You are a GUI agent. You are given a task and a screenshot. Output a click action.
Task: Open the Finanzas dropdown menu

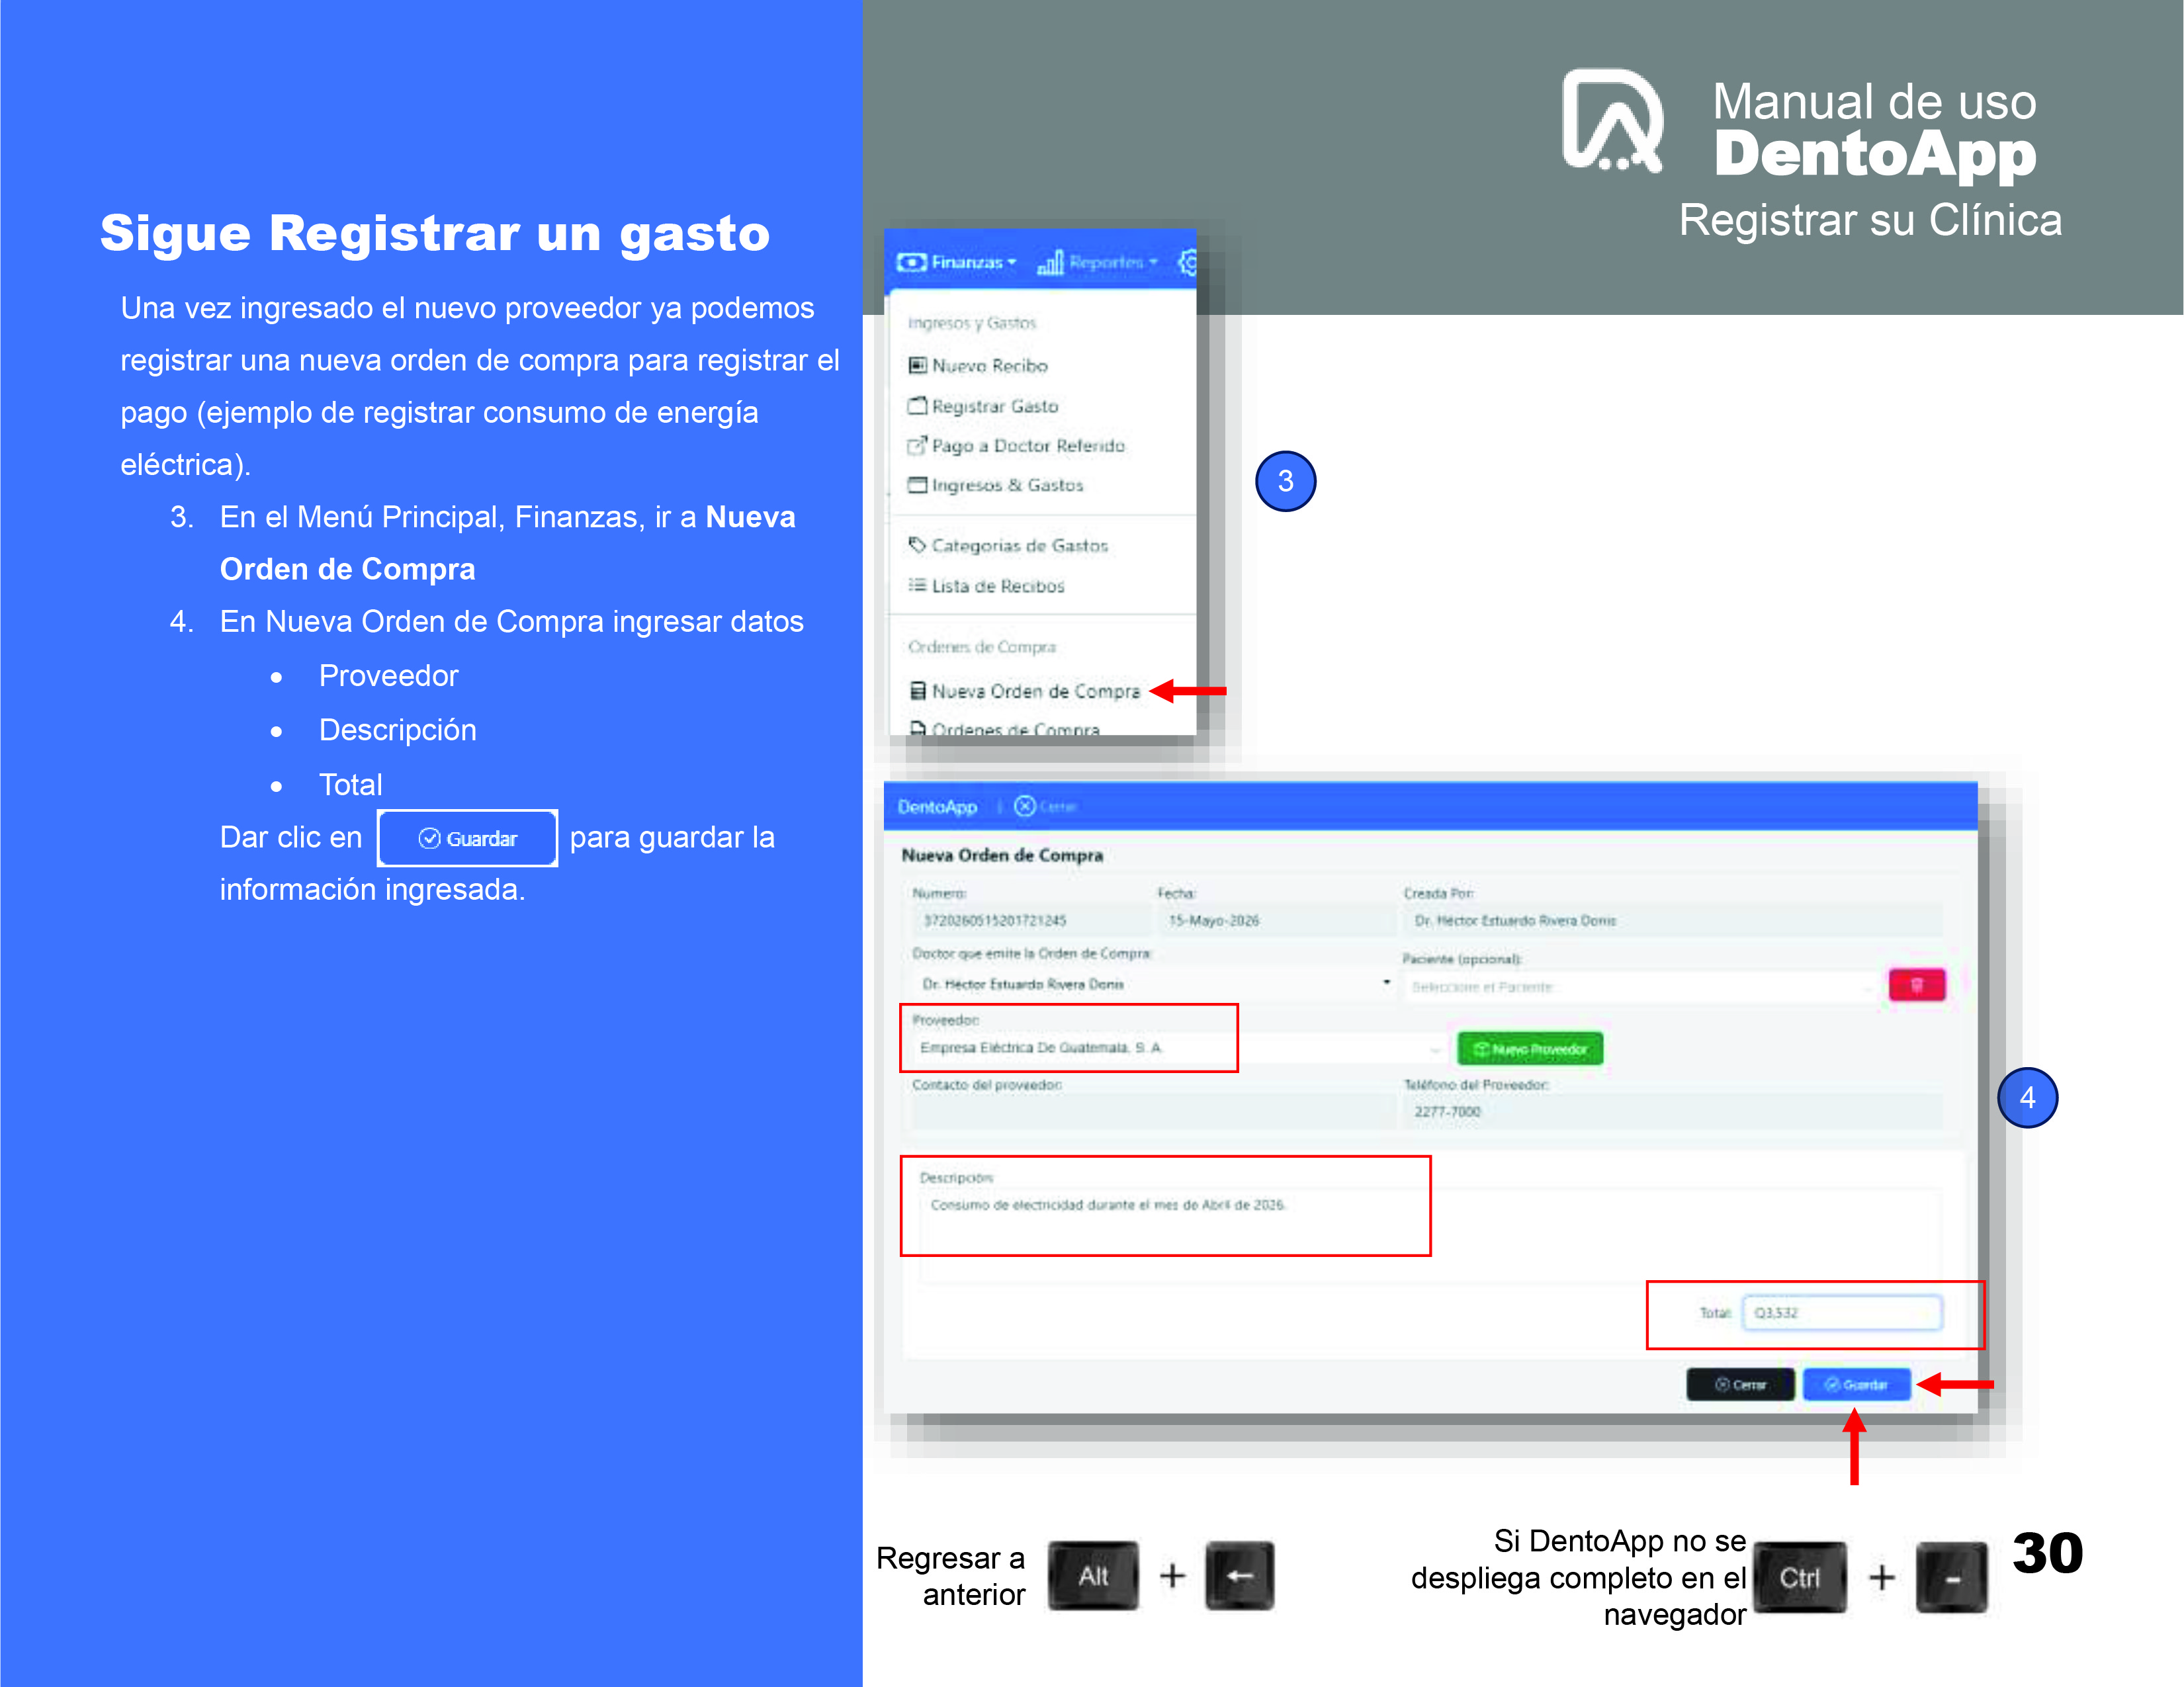click(x=957, y=262)
